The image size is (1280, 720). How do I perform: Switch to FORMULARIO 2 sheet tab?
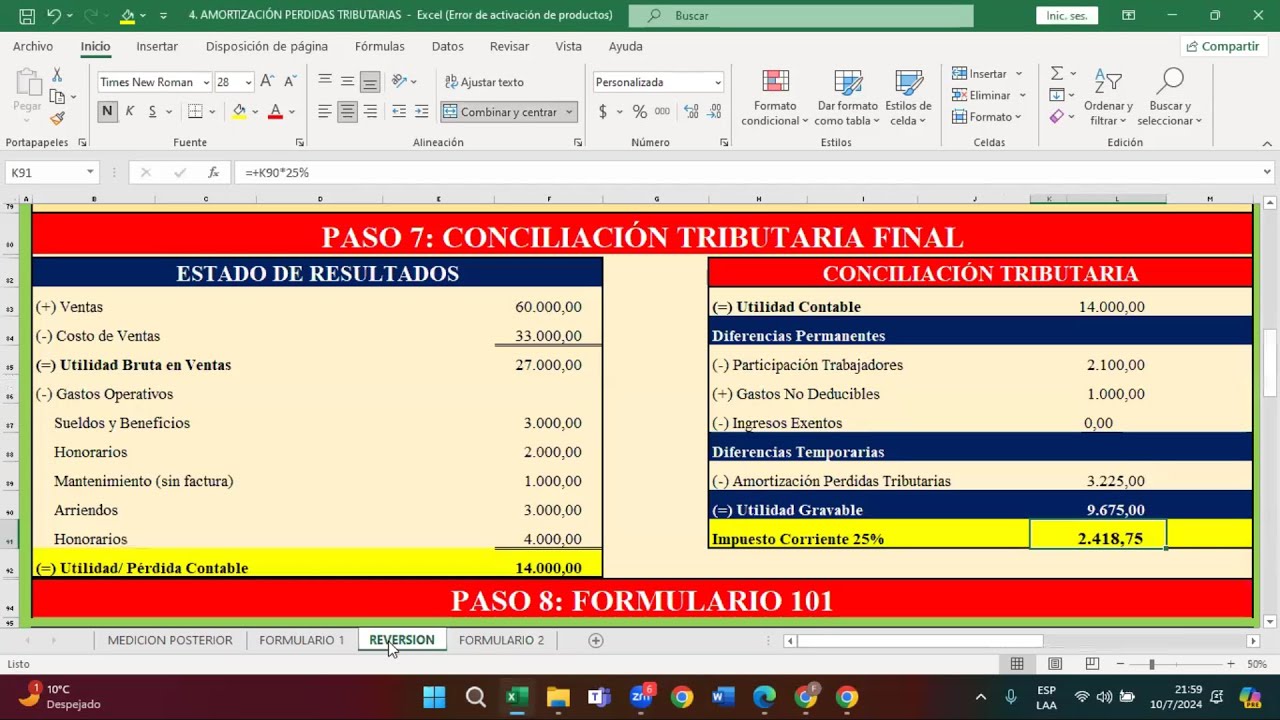pyautogui.click(x=501, y=640)
